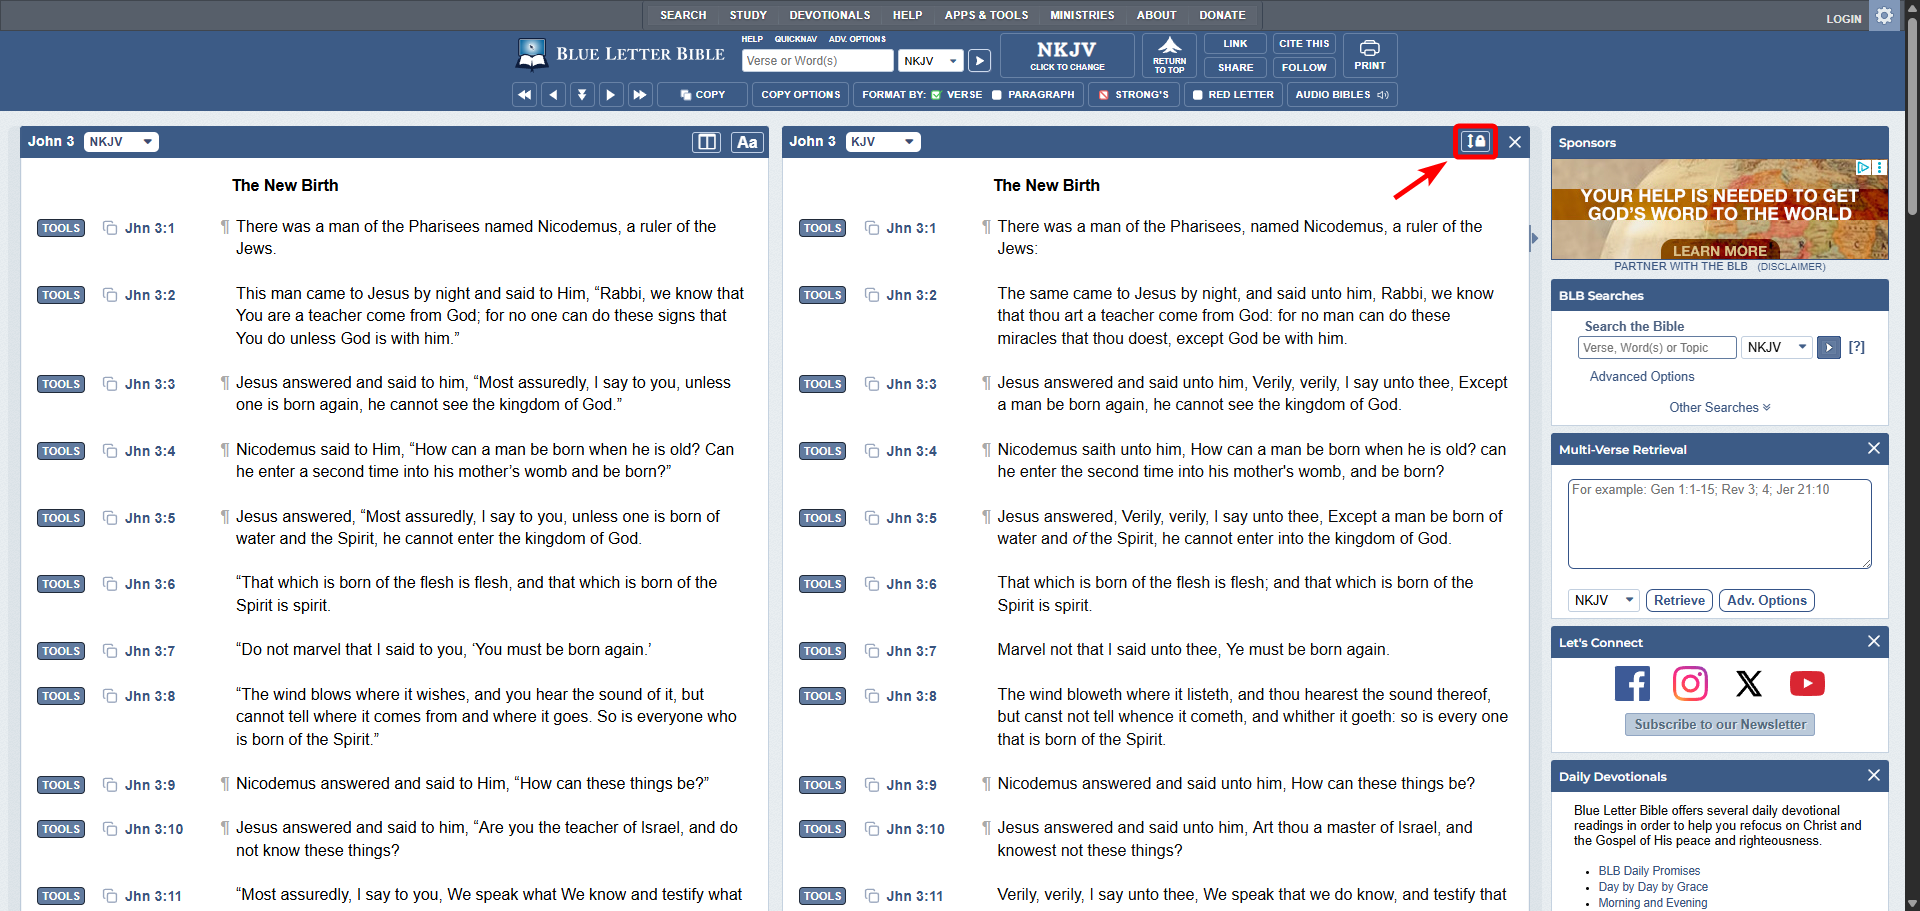The height and width of the screenshot is (911, 1920).
Task: Skip forward a book with the double-right arrow
Action: click(x=640, y=95)
